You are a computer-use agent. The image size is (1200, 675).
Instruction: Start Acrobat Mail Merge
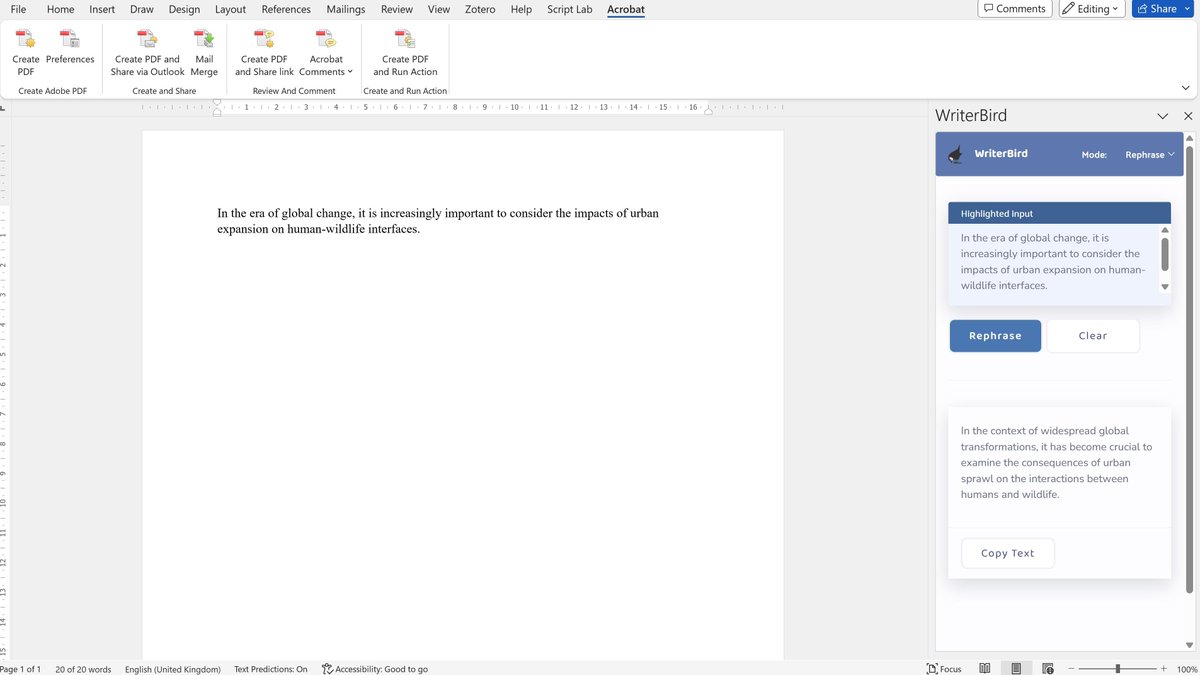[204, 52]
